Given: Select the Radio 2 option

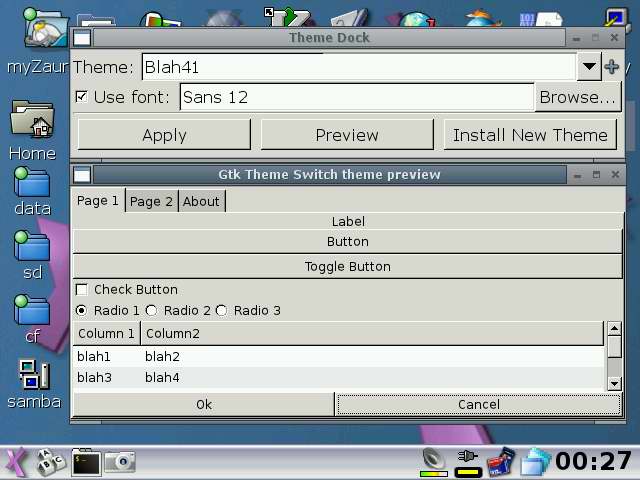Looking at the screenshot, I should [x=152, y=311].
